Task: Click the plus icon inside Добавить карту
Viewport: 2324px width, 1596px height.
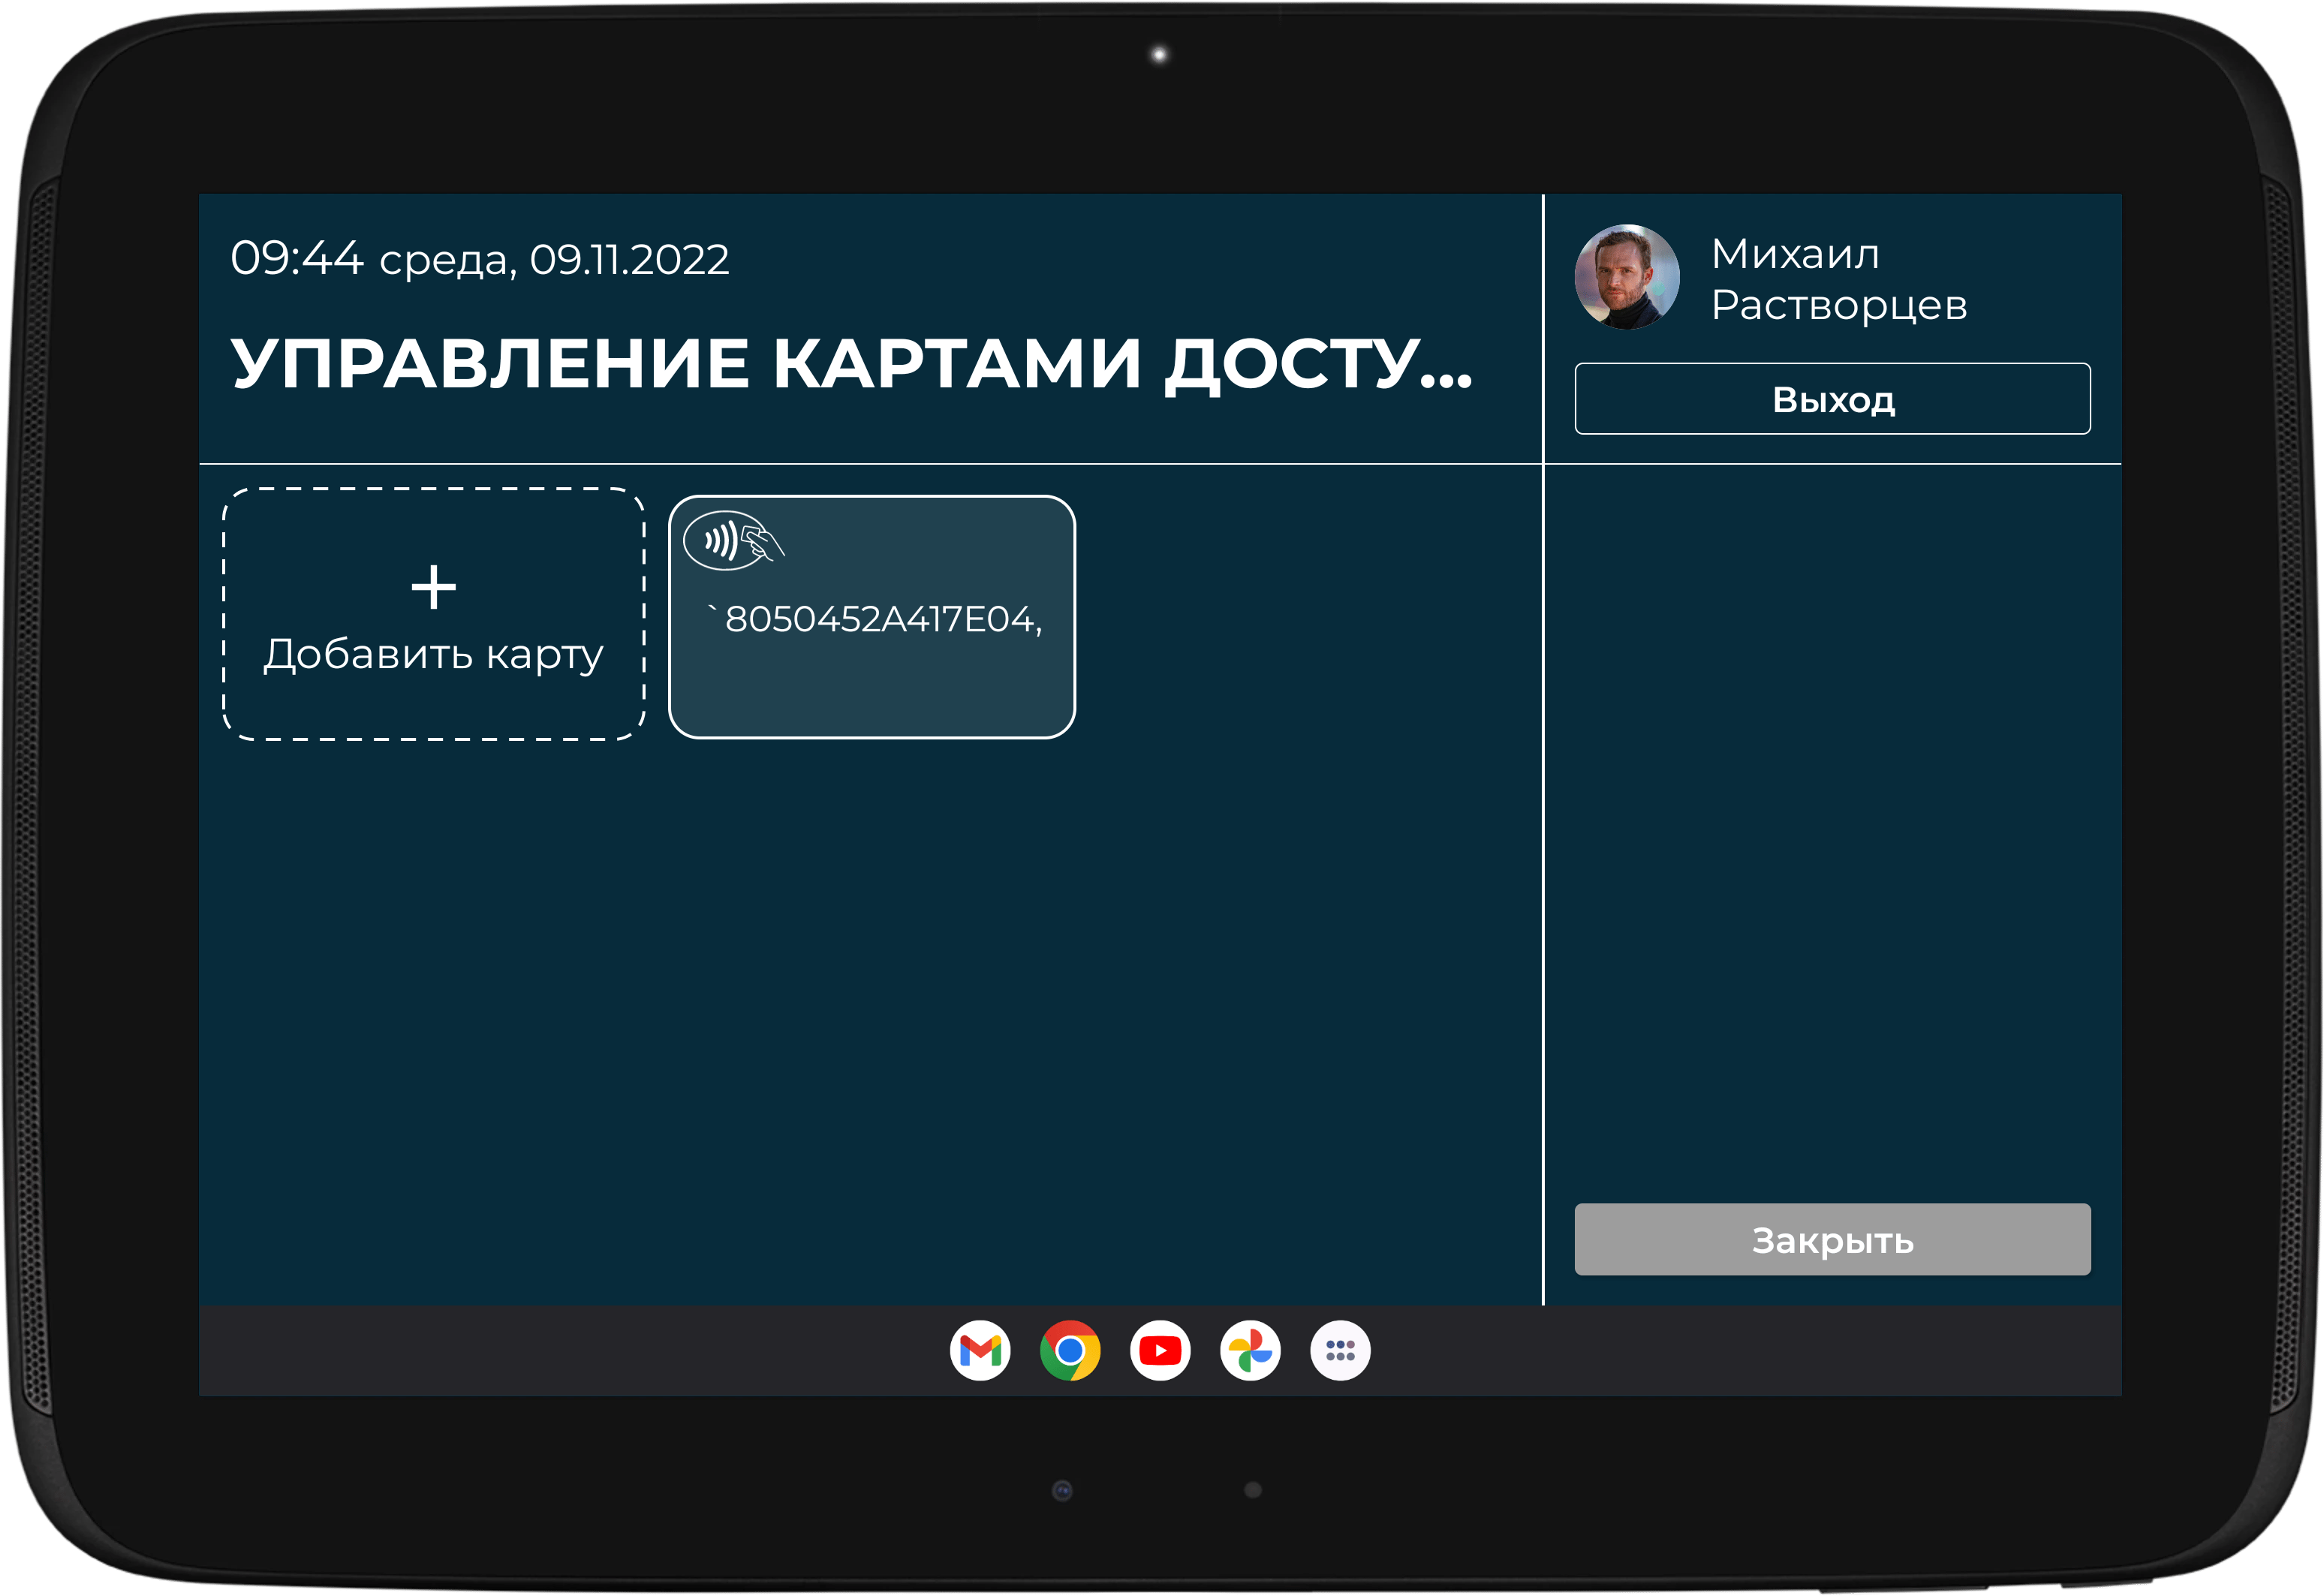Action: [434, 586]
